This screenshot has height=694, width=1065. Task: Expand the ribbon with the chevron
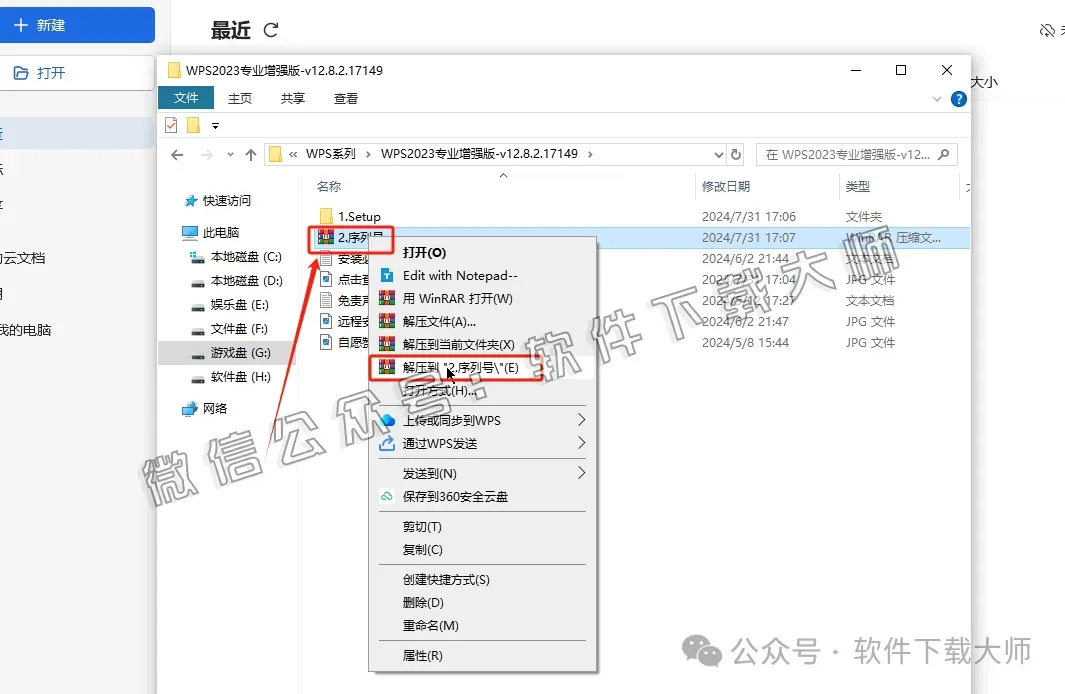click(937, 99)
